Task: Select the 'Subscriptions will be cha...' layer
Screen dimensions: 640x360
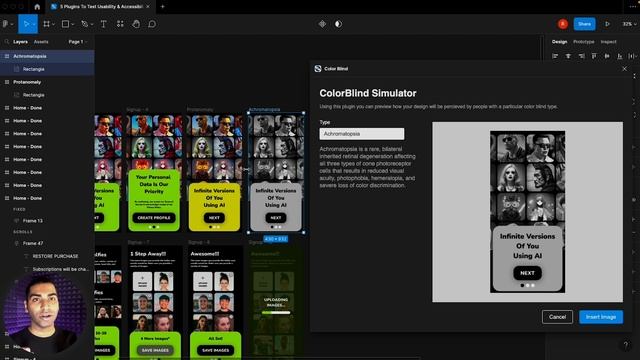Action: click(47, 269)
